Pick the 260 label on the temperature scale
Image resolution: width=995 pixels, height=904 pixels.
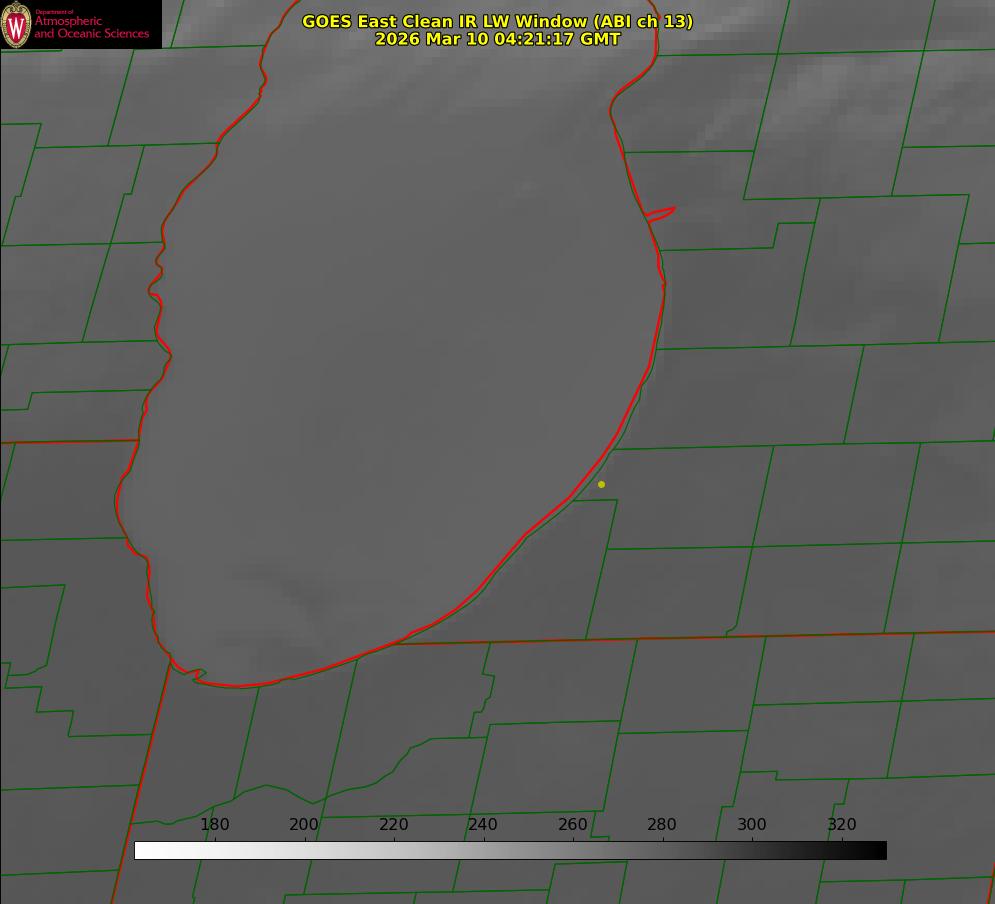572,825
